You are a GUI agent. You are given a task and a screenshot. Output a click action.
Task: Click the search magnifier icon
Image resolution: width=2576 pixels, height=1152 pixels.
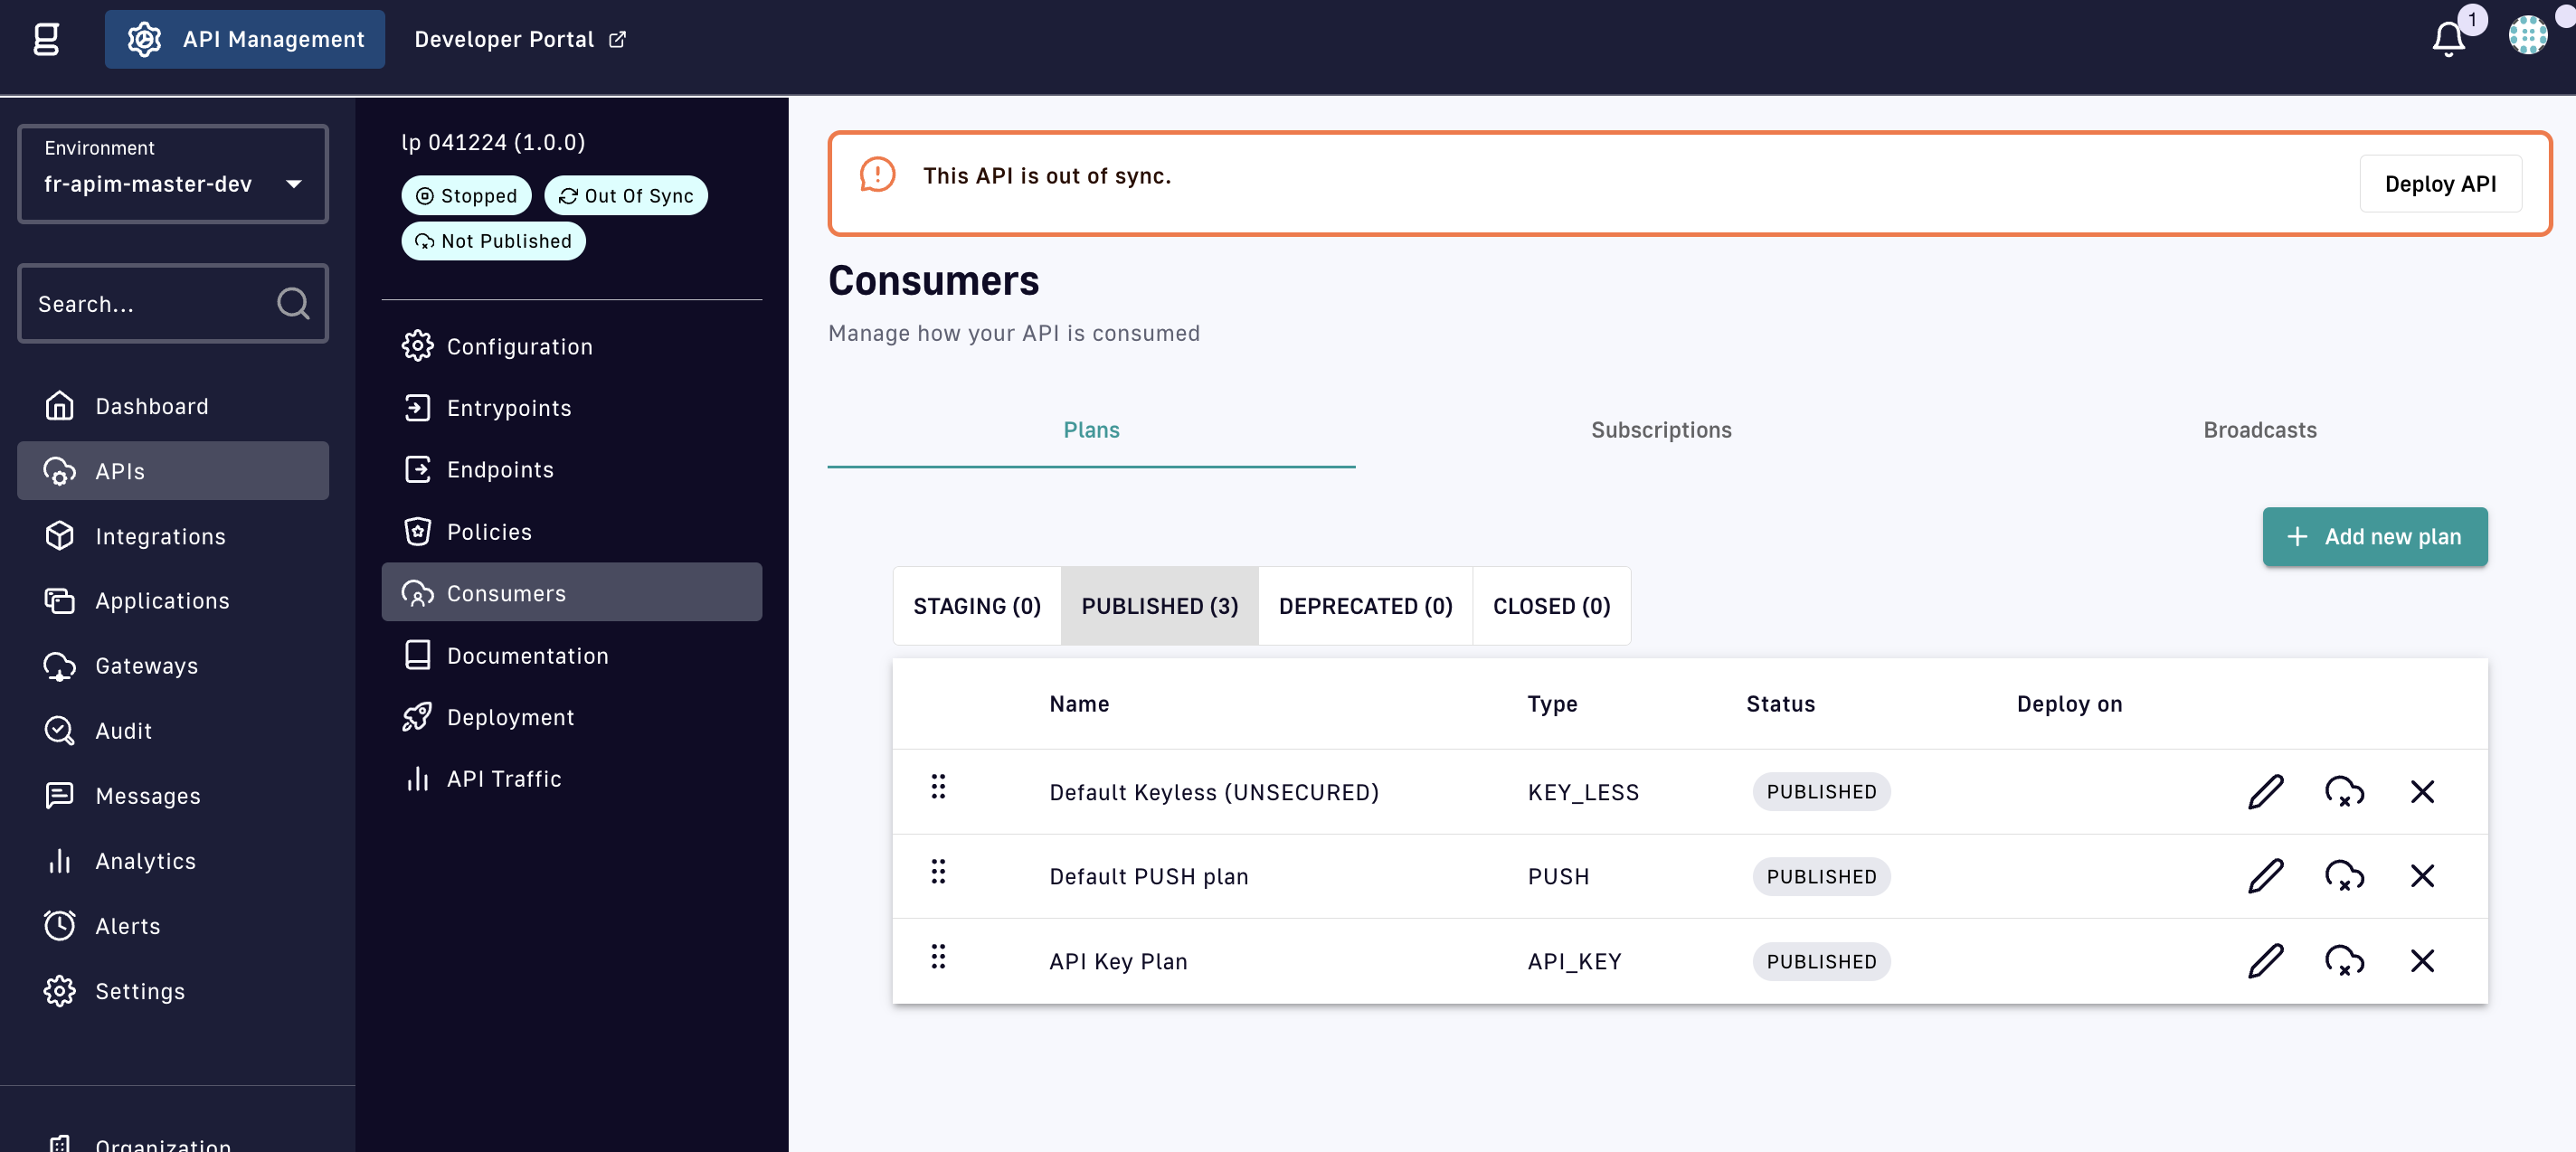pos(292,303)
